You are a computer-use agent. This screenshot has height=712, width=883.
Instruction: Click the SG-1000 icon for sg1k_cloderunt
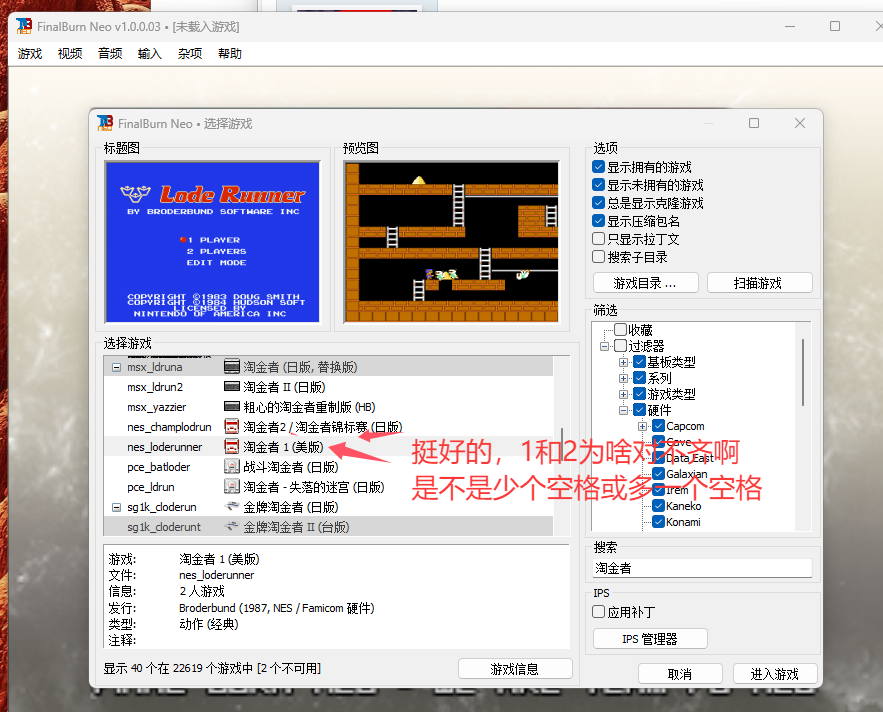(x=231, y=527)
